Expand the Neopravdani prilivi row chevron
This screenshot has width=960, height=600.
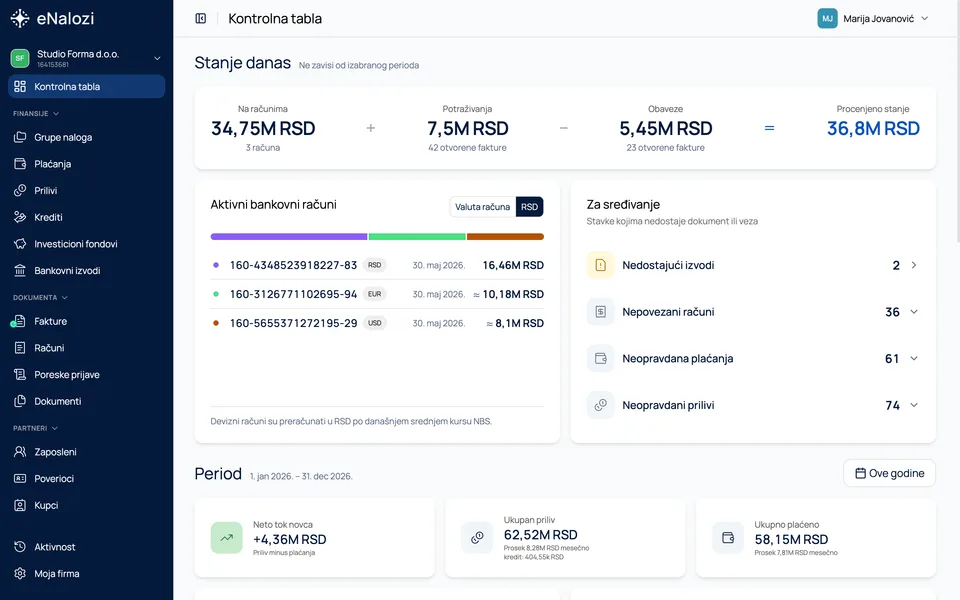[x=913, y=405]
